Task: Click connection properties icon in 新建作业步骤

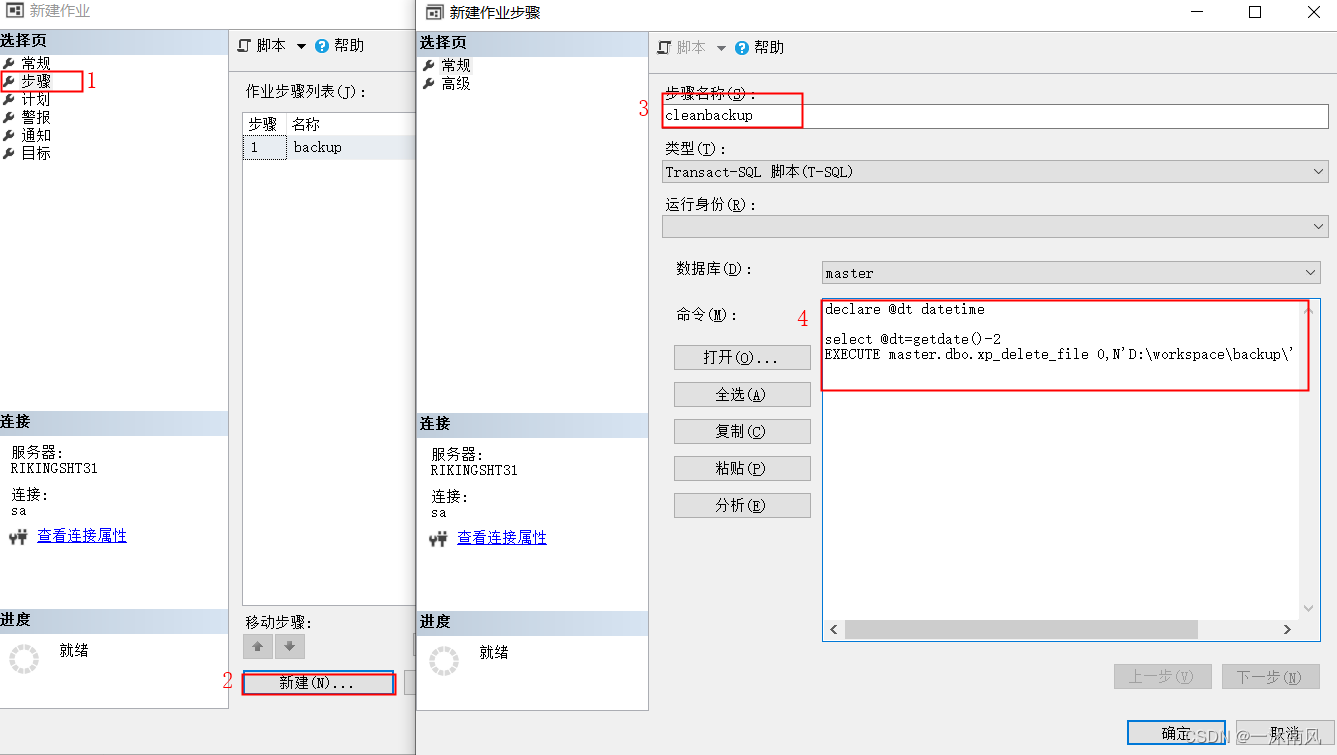Action: (438, 539)
